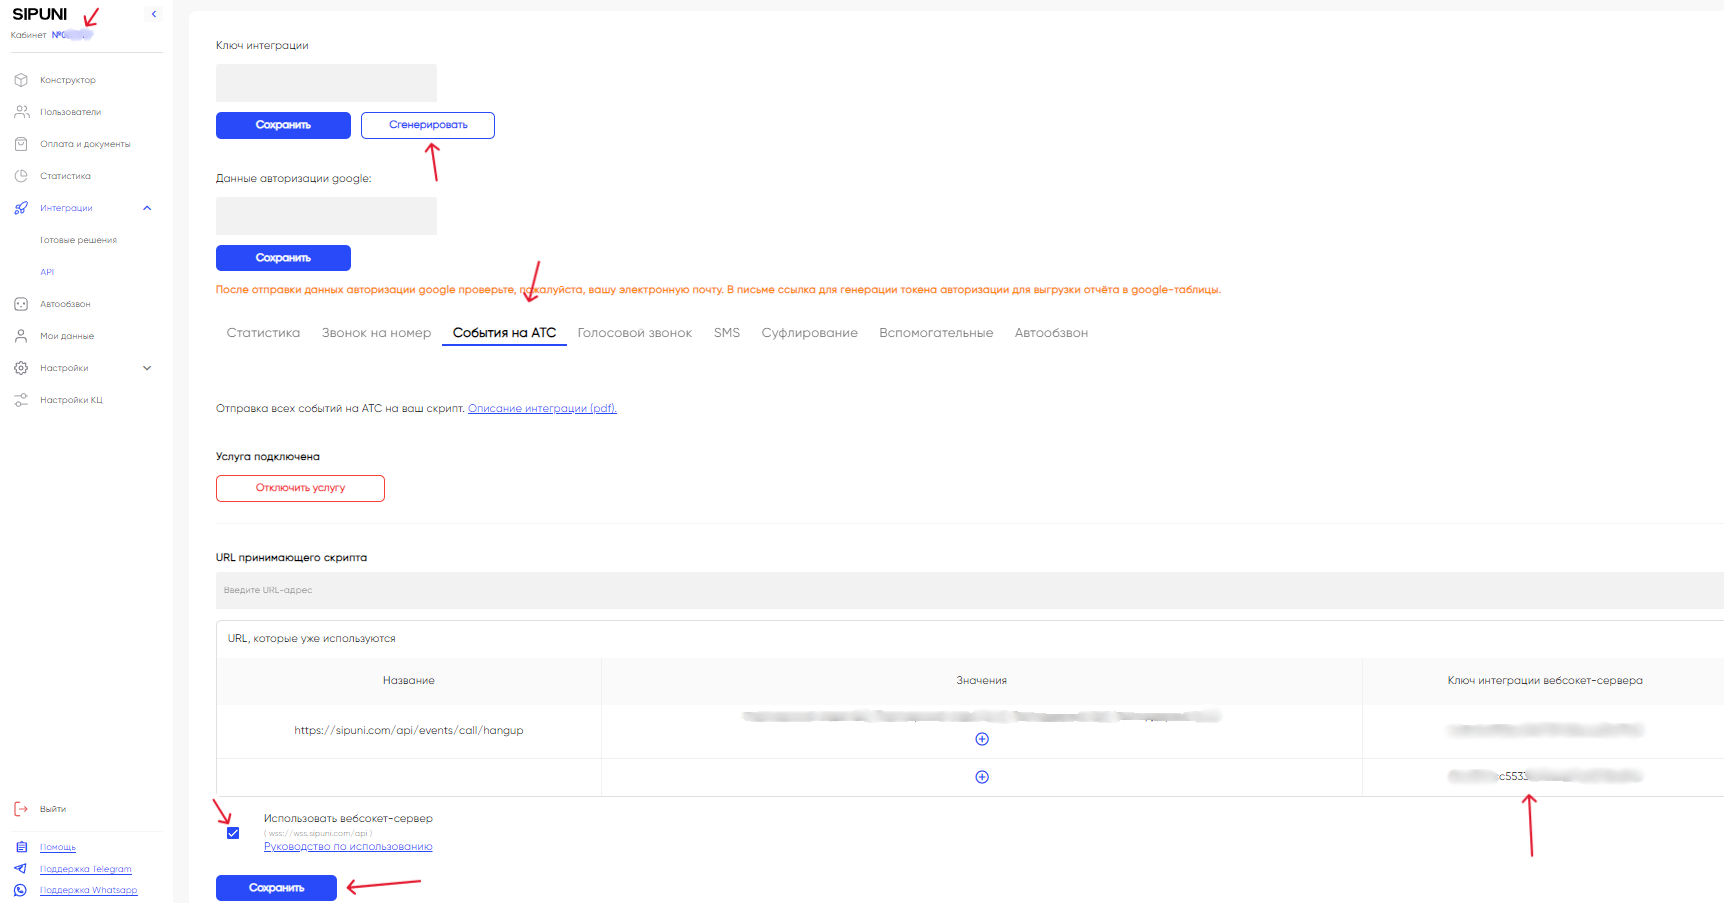
Task: Open the Суфлирование tab
Action: coord(810,333)
